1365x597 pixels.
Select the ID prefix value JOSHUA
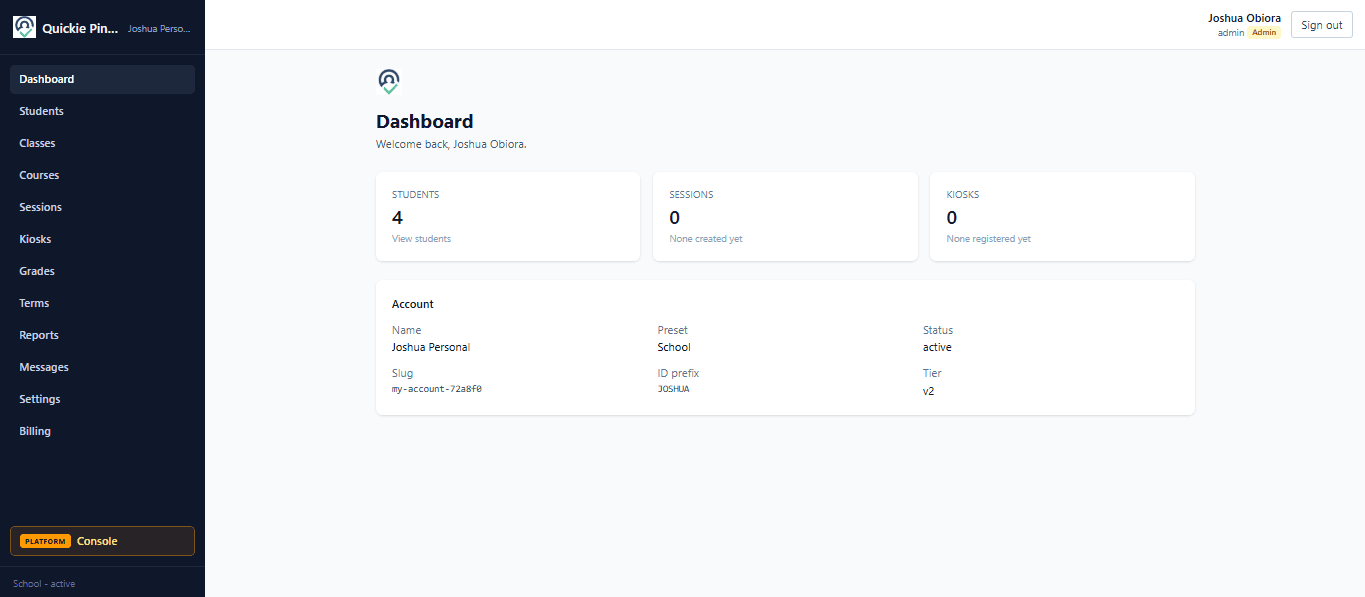(x=673, y=389)
